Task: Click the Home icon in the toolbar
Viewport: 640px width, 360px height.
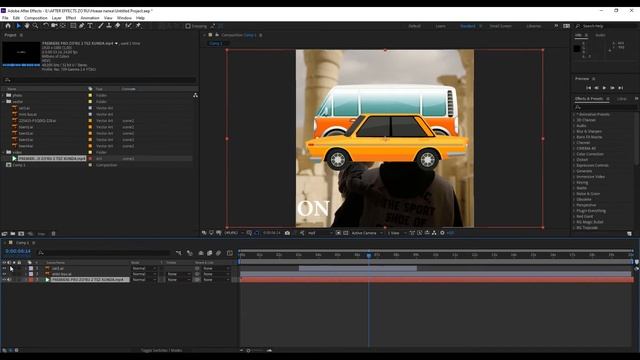Action: [x=8, y=26]
